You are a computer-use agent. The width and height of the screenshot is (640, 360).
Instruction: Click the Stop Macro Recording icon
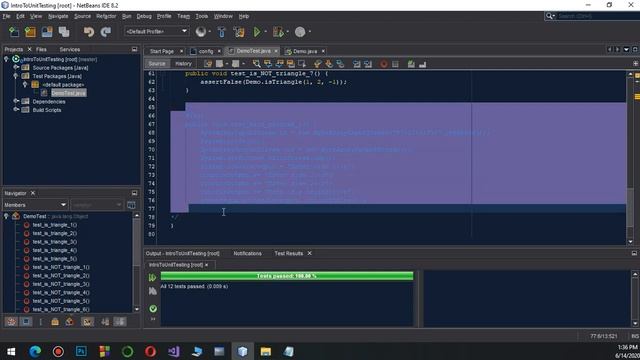point(395,64)
